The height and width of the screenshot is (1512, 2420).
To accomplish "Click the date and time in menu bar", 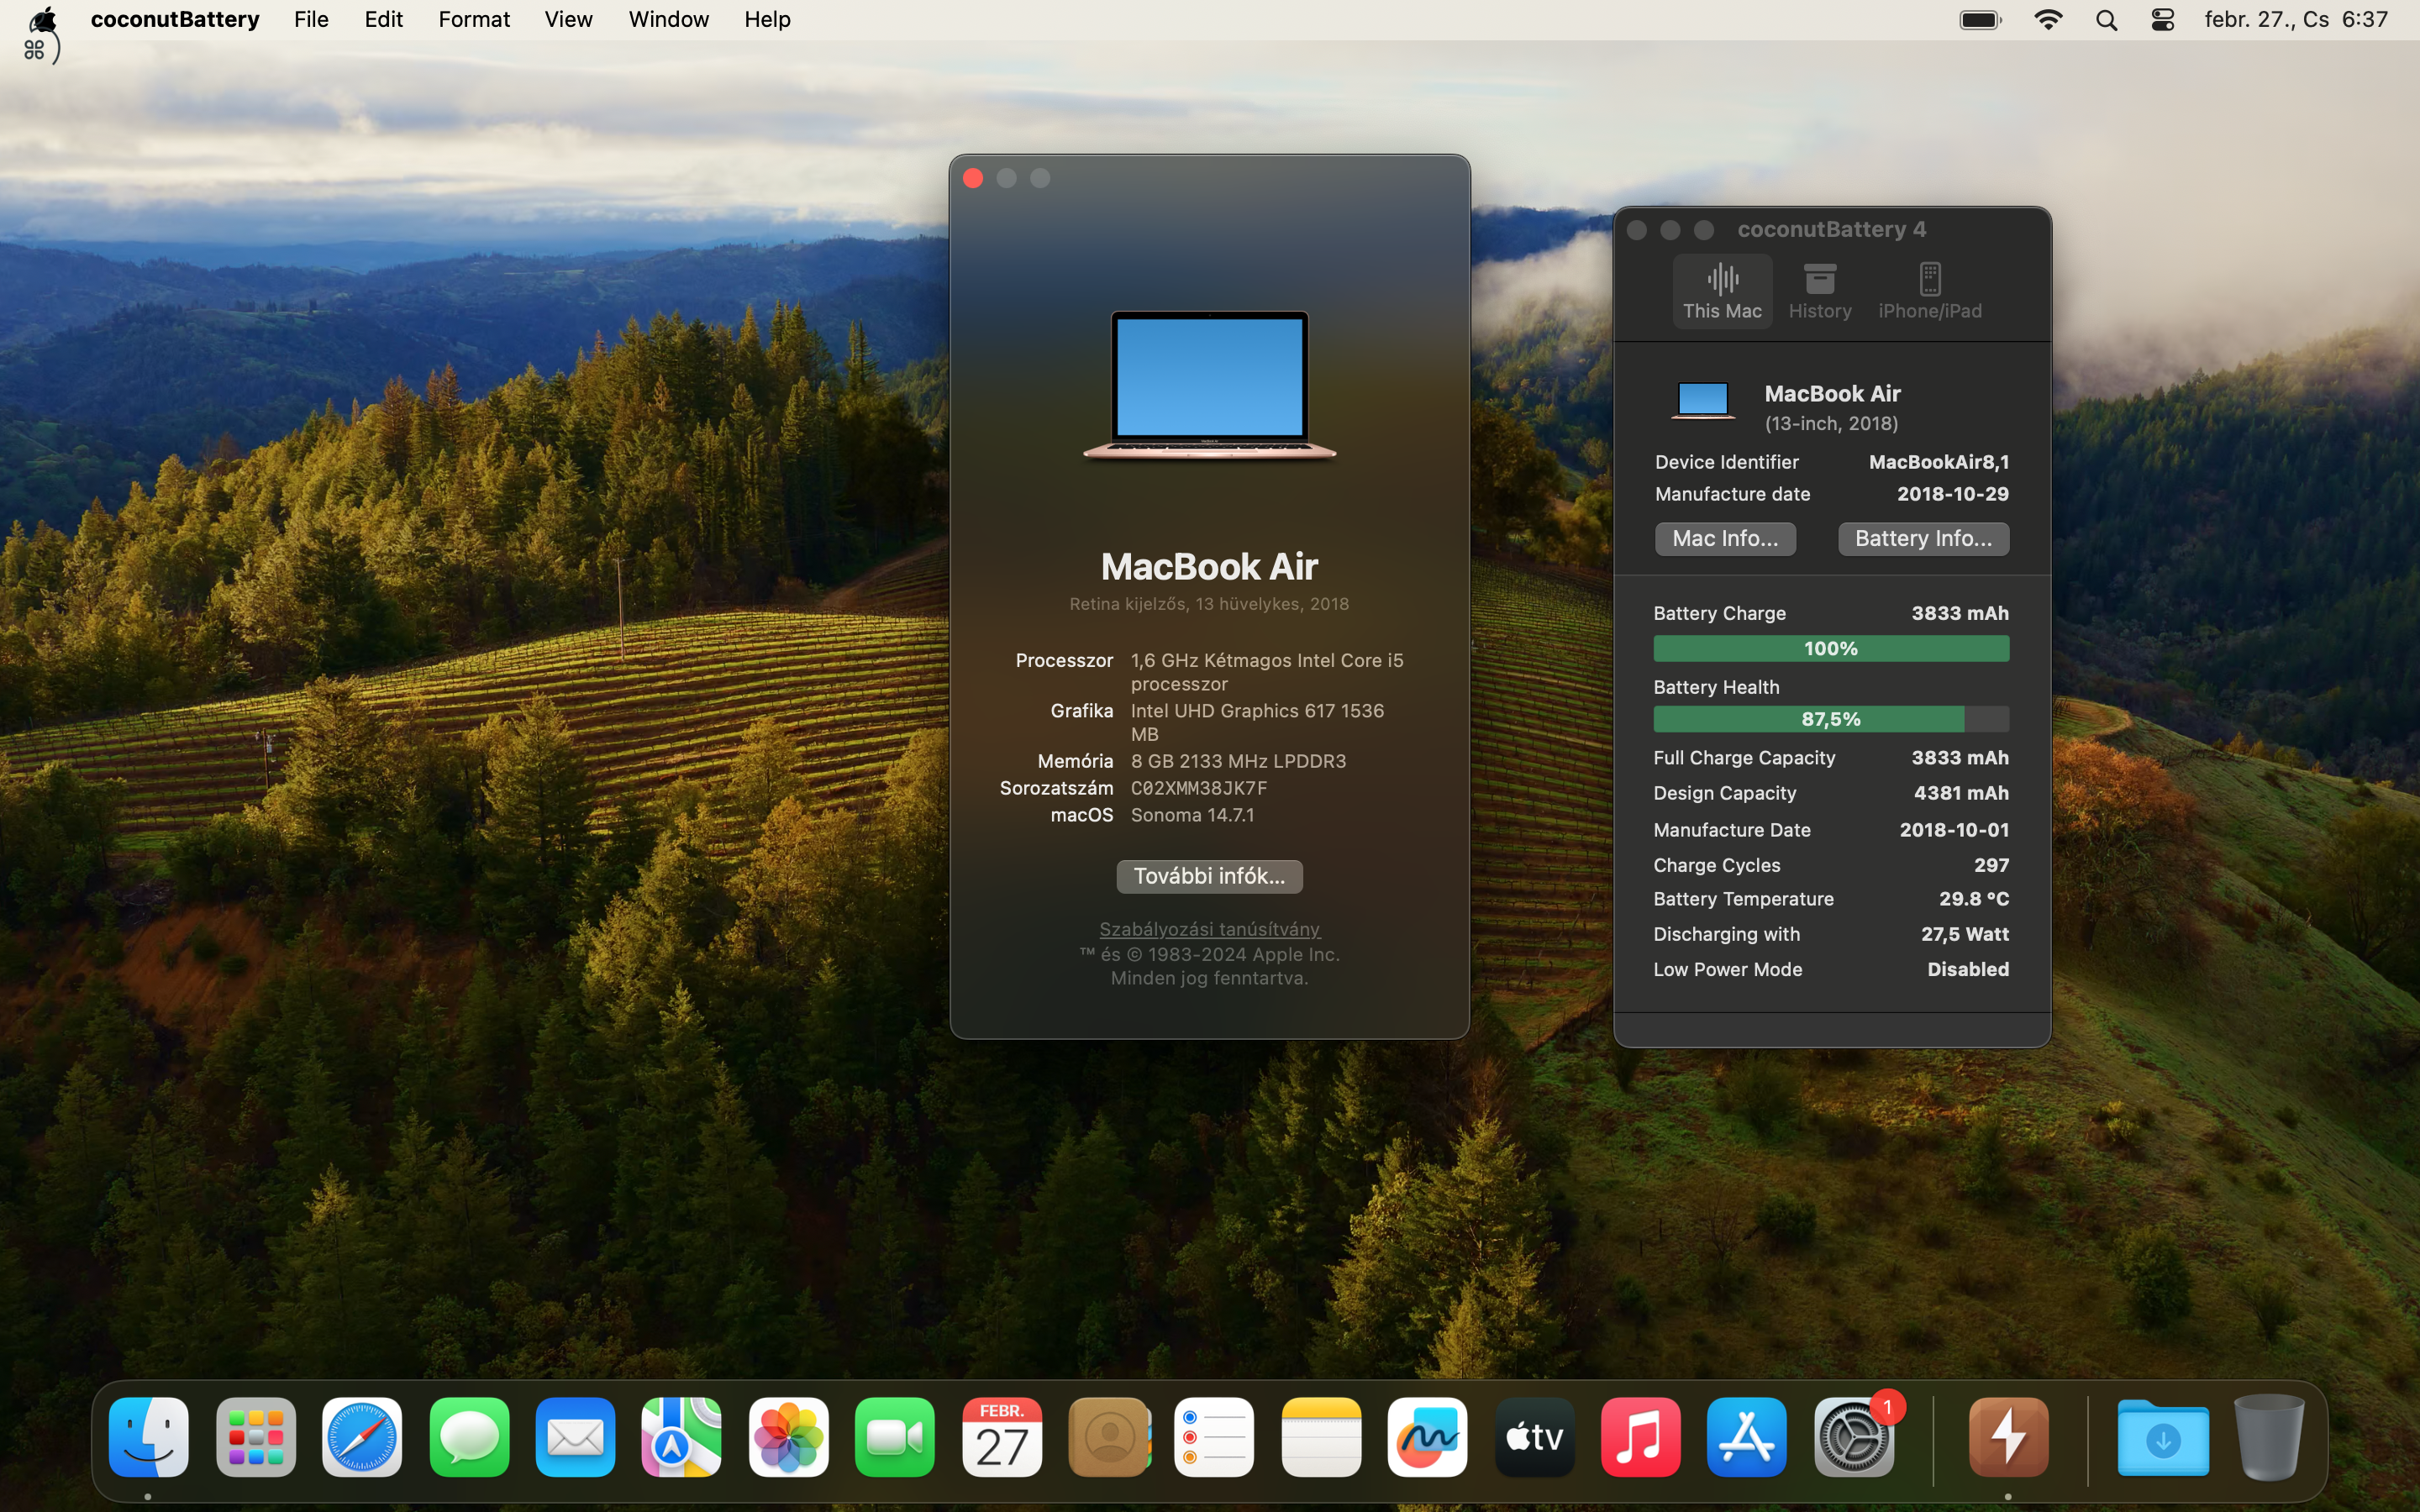I will pos(2296,20).
